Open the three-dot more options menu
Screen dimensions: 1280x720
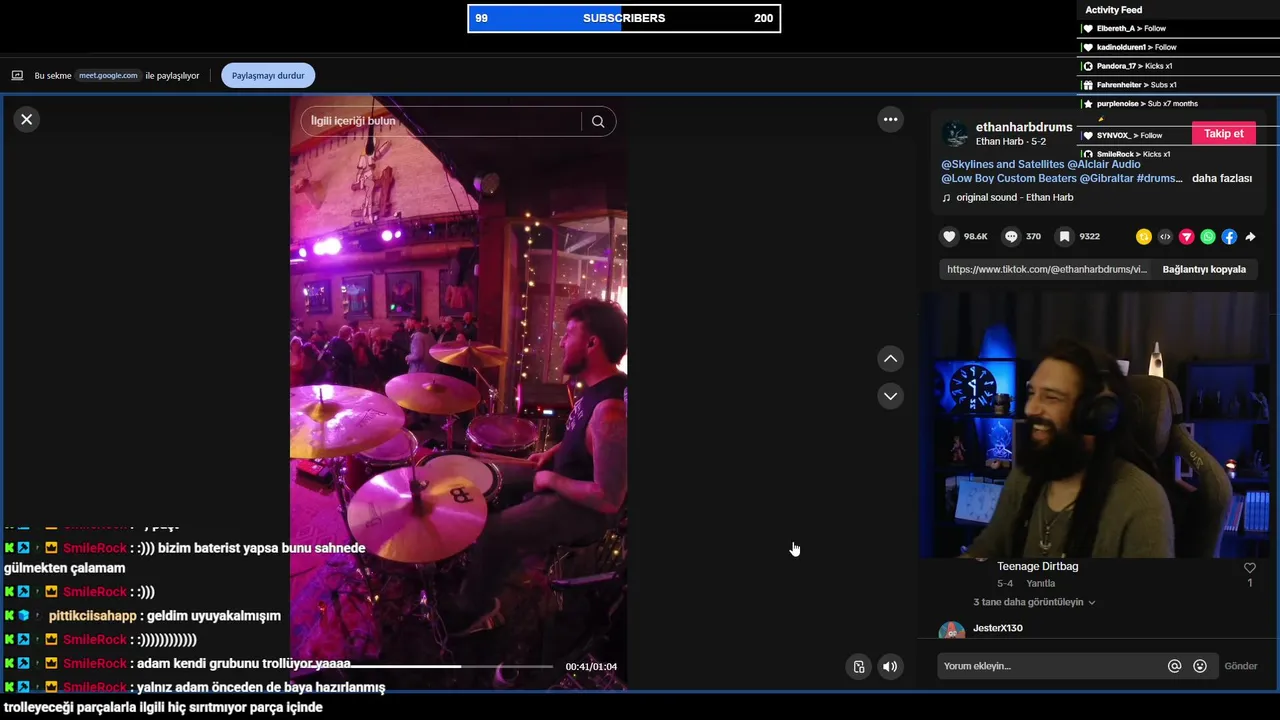(890, 119)
